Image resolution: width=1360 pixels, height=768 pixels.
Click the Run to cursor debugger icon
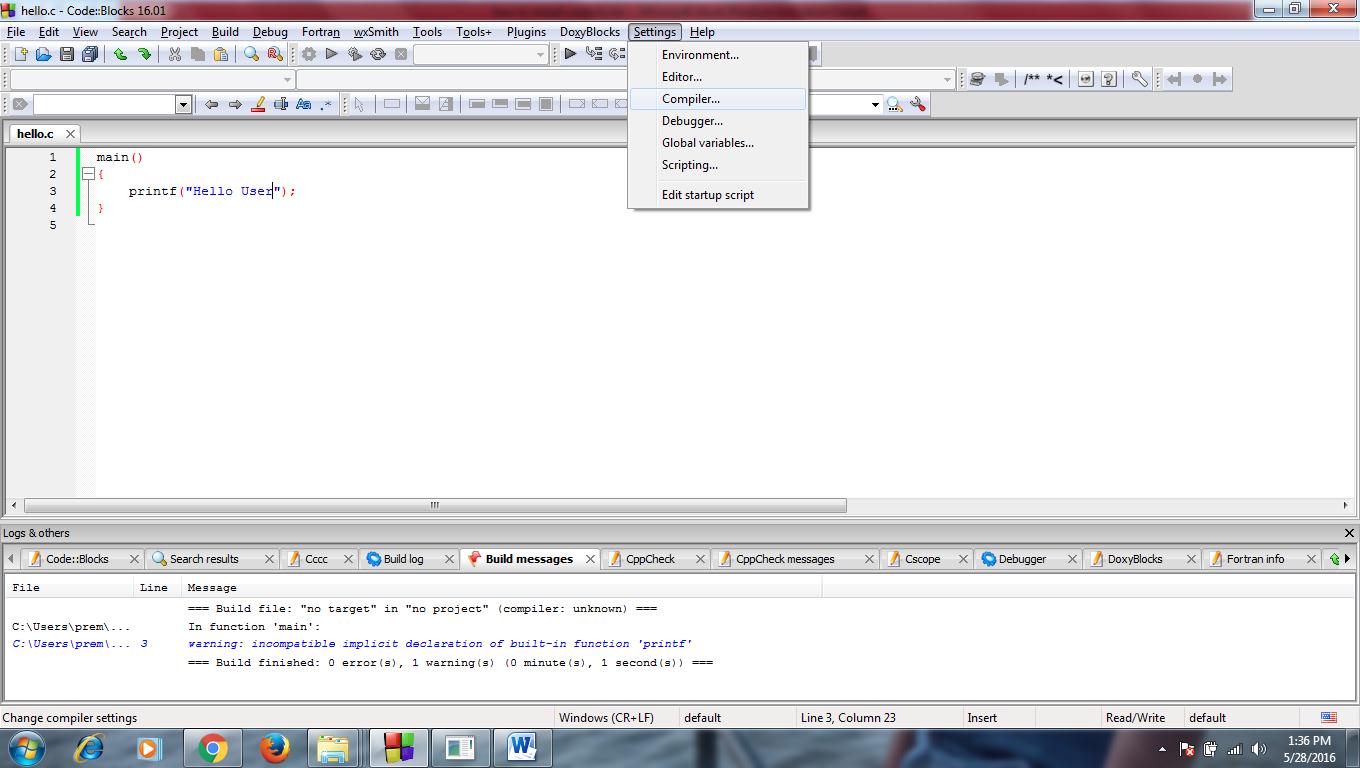pyautogui.click(x=594, y=54)
